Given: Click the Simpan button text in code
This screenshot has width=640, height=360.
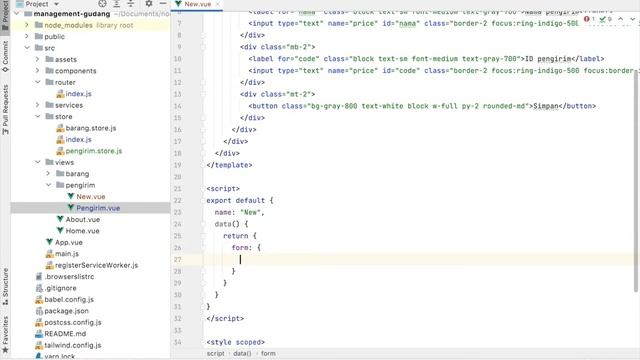Looking at the screenshot, I should (546, 106).
